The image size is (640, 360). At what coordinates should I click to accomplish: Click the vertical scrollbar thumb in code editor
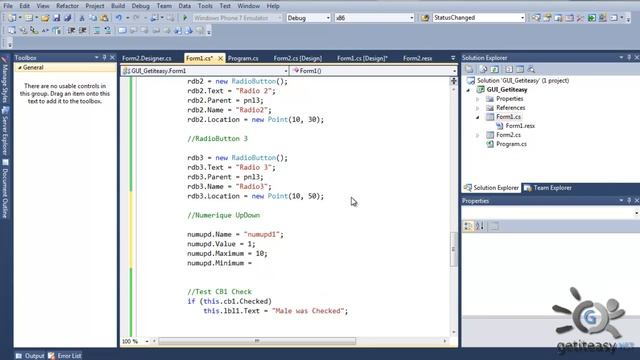tap(453, 249)
